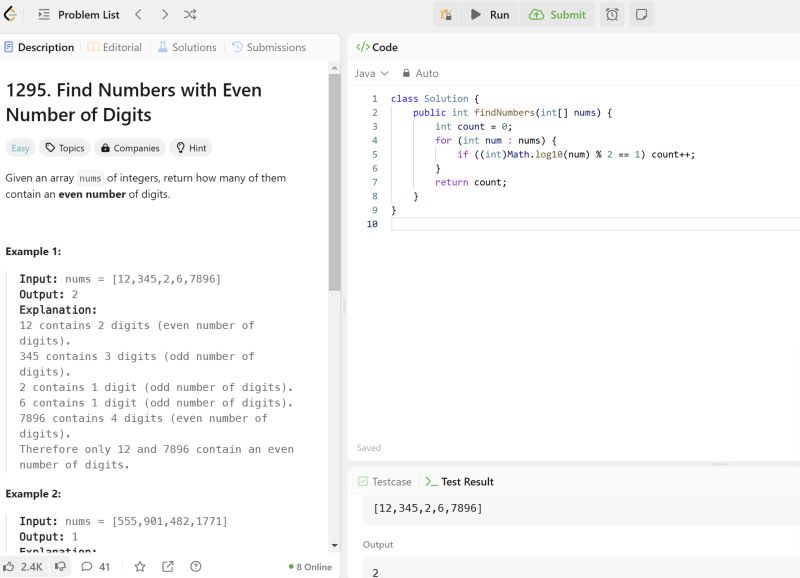Run the code
This screenshot has height=578, width=800.
[x=490, y=15]
